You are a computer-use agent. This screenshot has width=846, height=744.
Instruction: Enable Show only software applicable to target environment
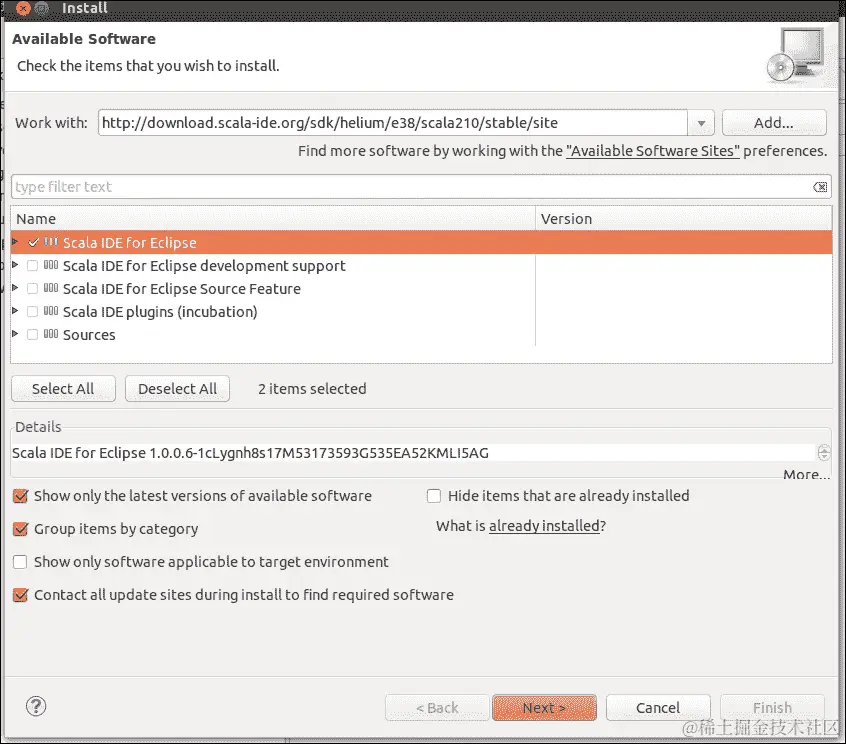[20, 562]
